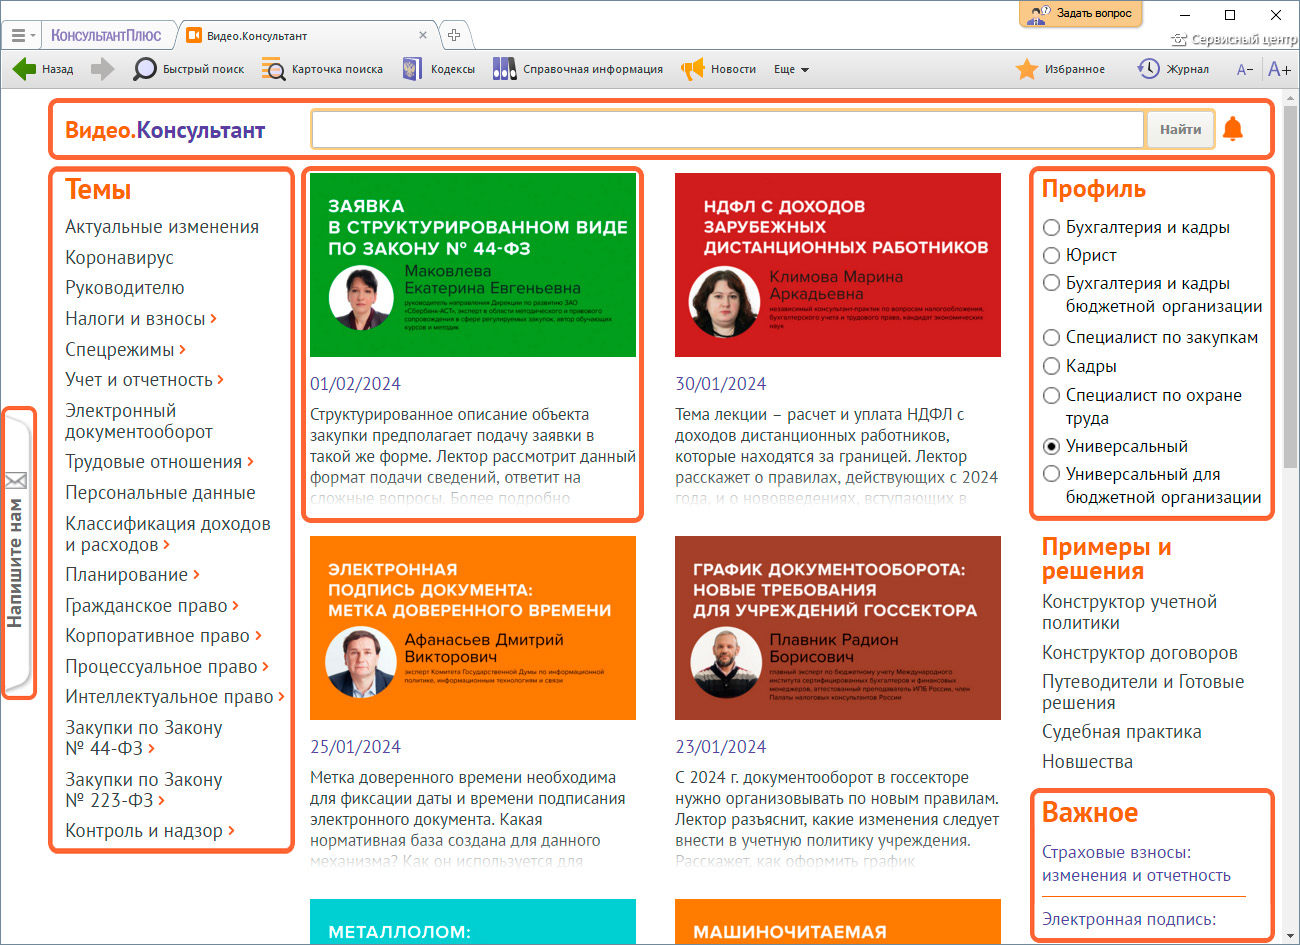Viewport: 1300px width, 945px height.
Task: Open Быстрый поиск magnifier
Action: (x=189, y=69)
